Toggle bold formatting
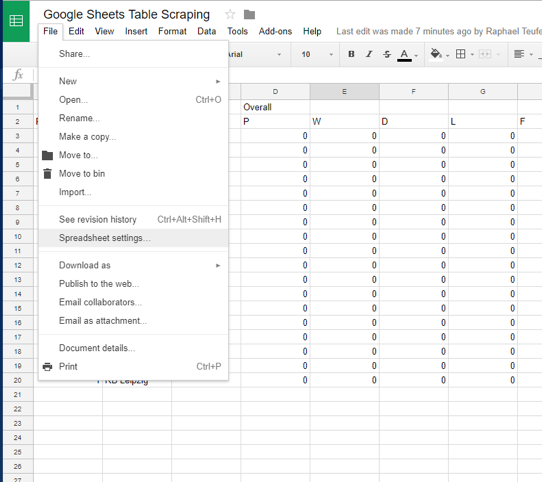 coord(351,54)
